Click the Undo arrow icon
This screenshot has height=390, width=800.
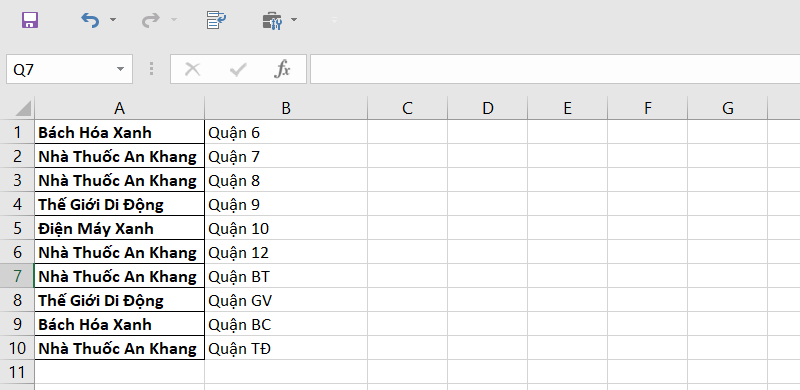click(x=90, y=20)
